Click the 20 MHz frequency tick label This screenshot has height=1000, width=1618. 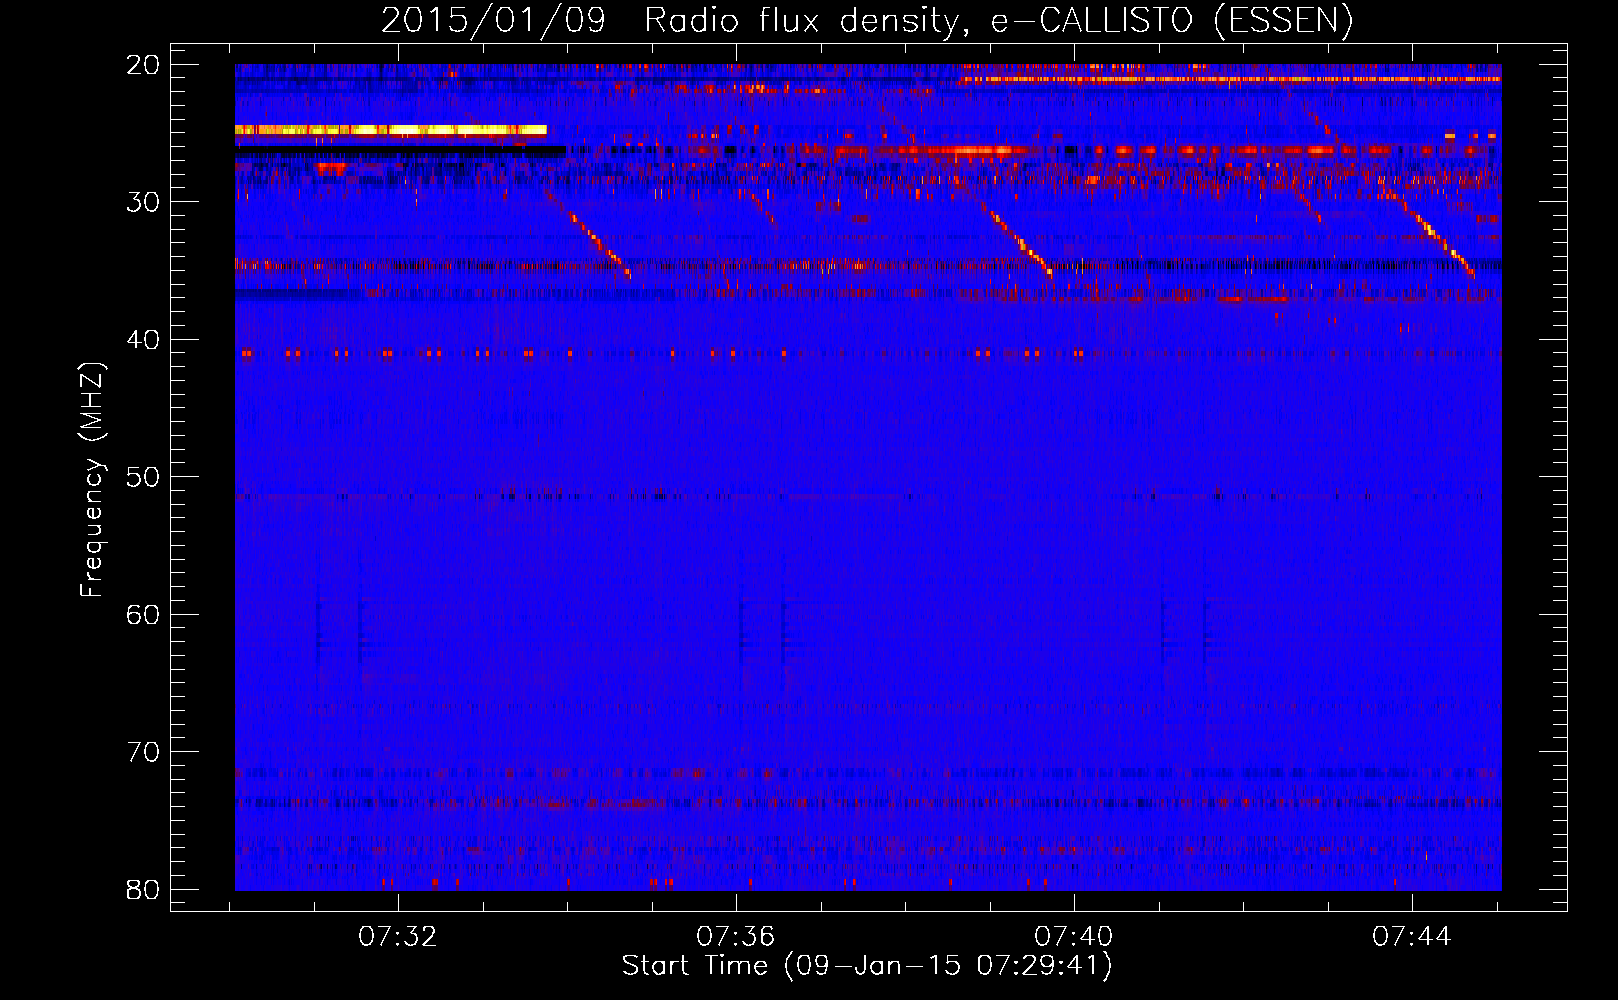point(143,65)
